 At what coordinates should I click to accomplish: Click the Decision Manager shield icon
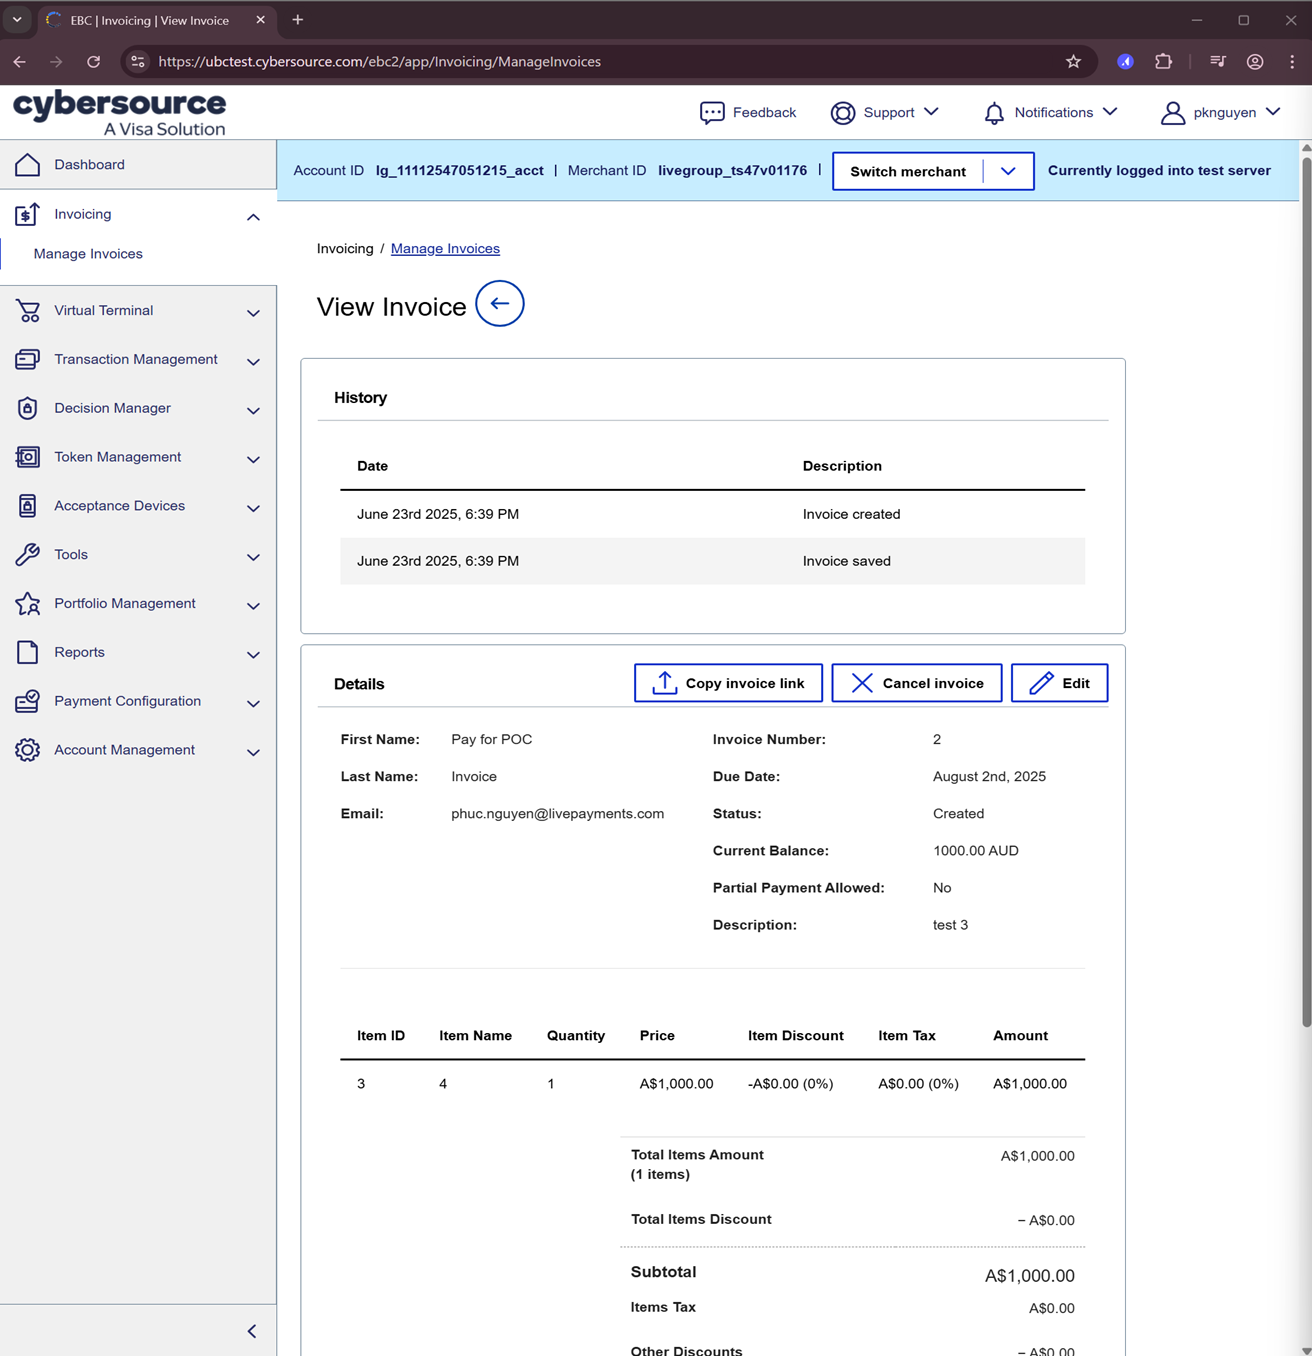point(27,408)
